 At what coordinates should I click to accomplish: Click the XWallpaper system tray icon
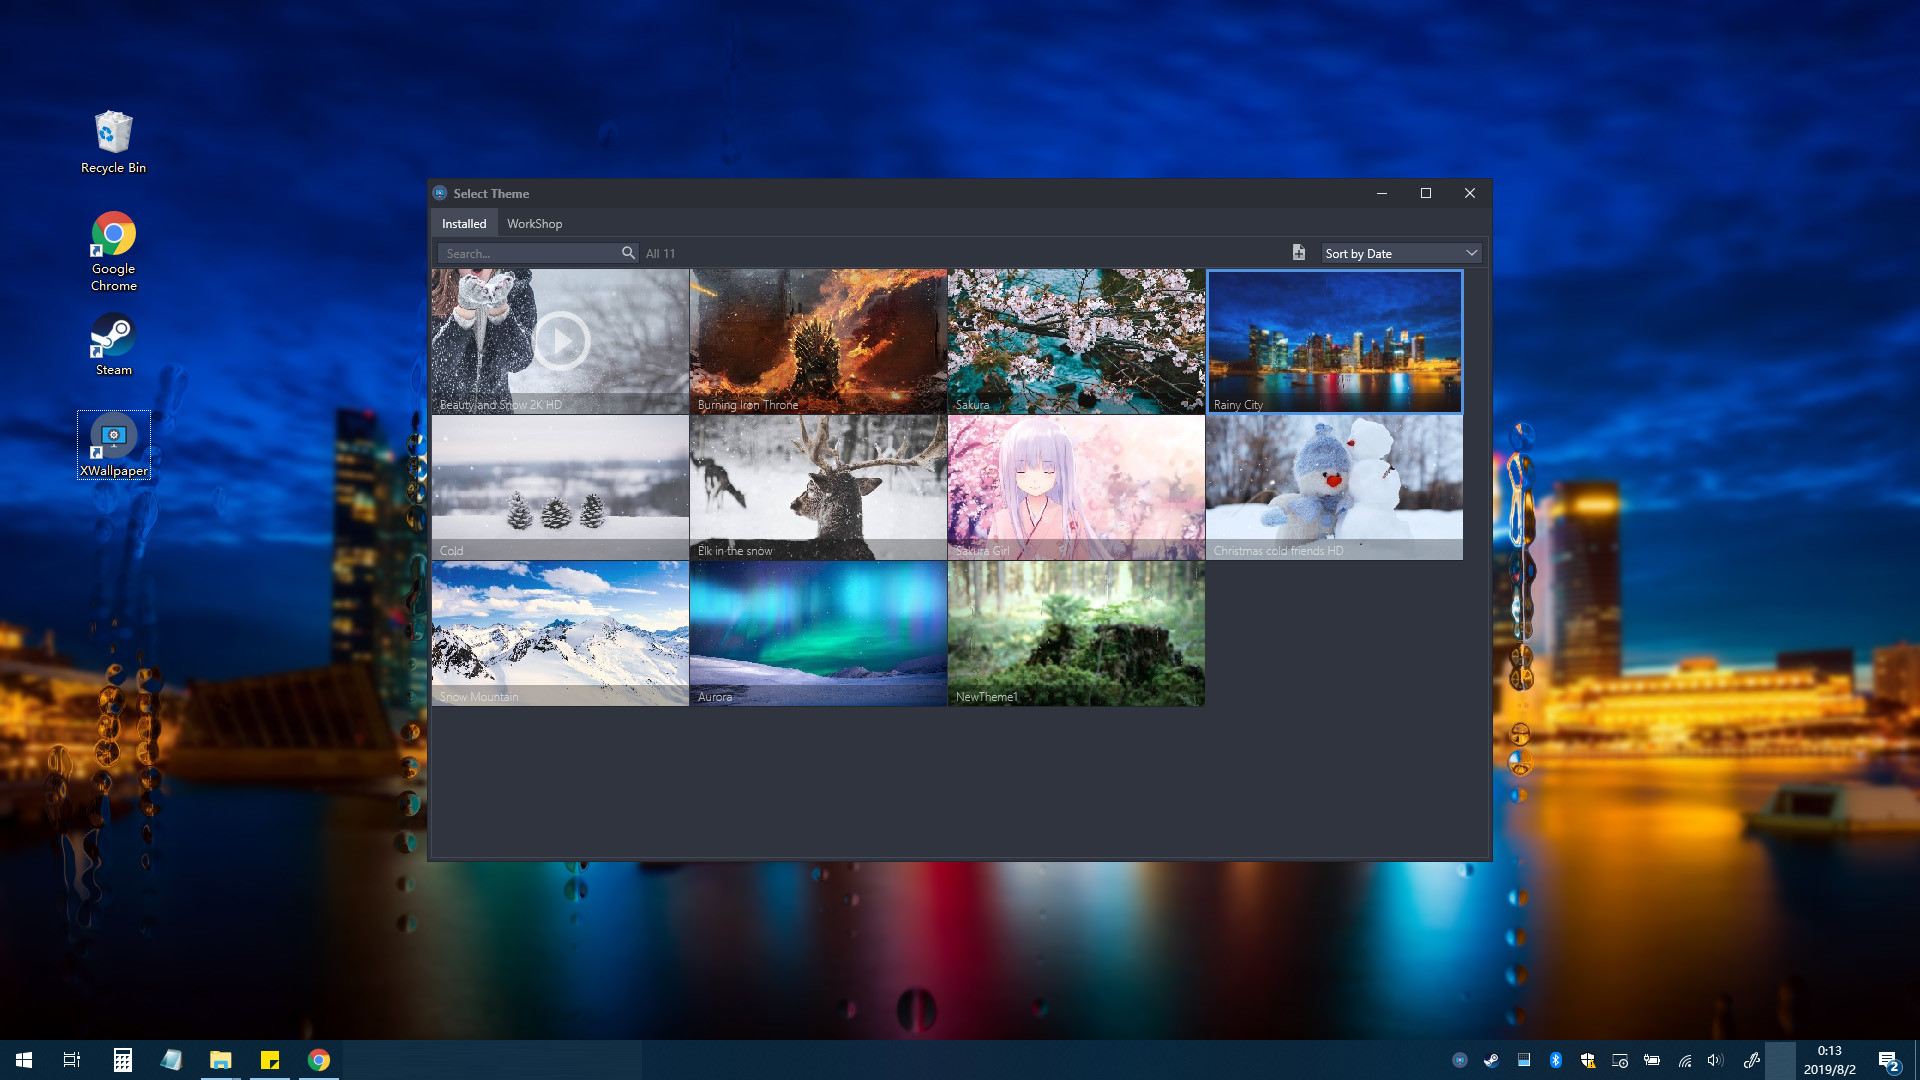coord(1461,1059)
